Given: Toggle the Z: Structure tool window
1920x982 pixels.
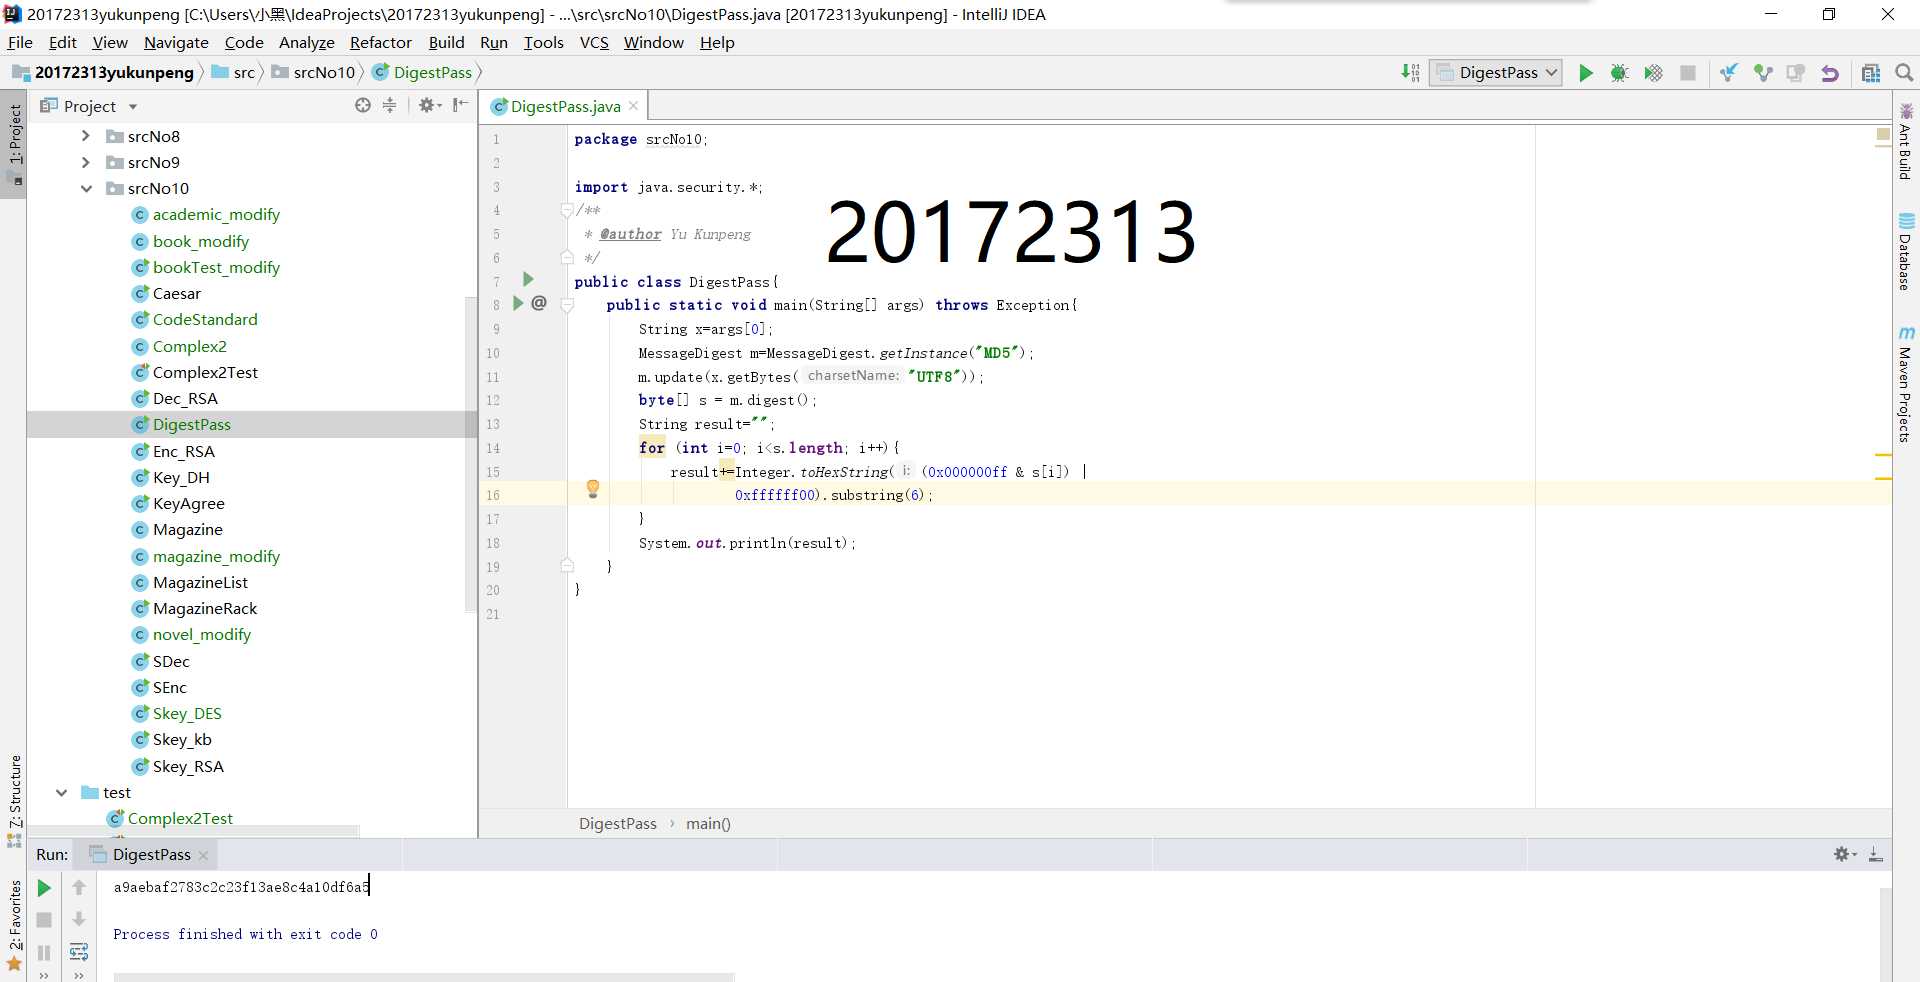Looking at the screenshot, I should click(14, 801).
